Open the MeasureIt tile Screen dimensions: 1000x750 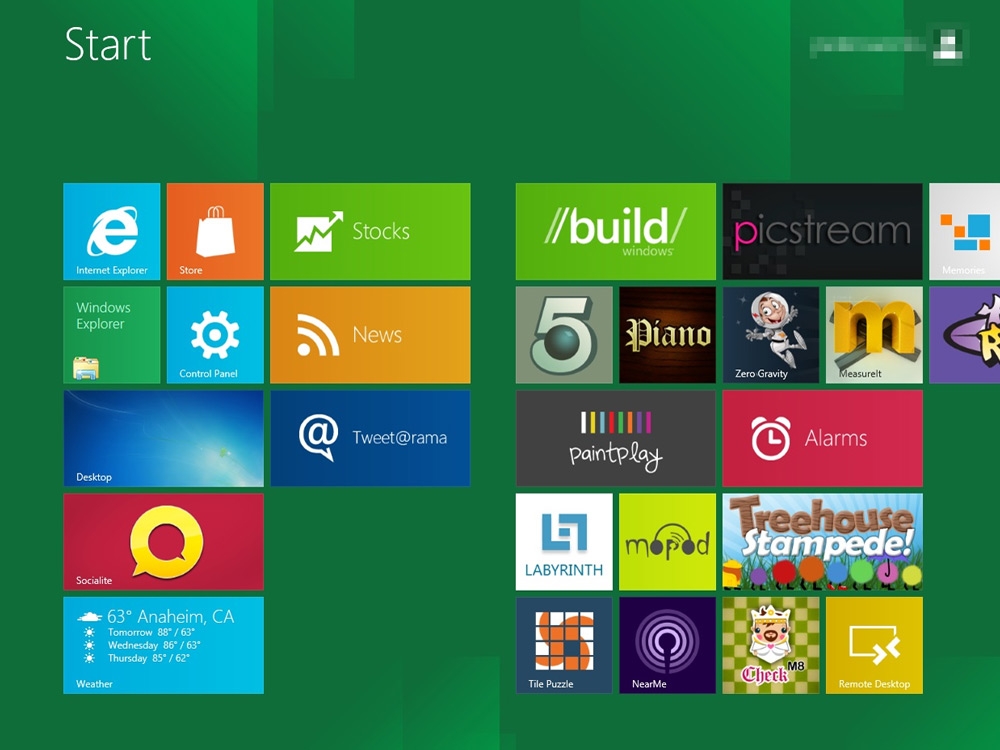coord(874,335)
